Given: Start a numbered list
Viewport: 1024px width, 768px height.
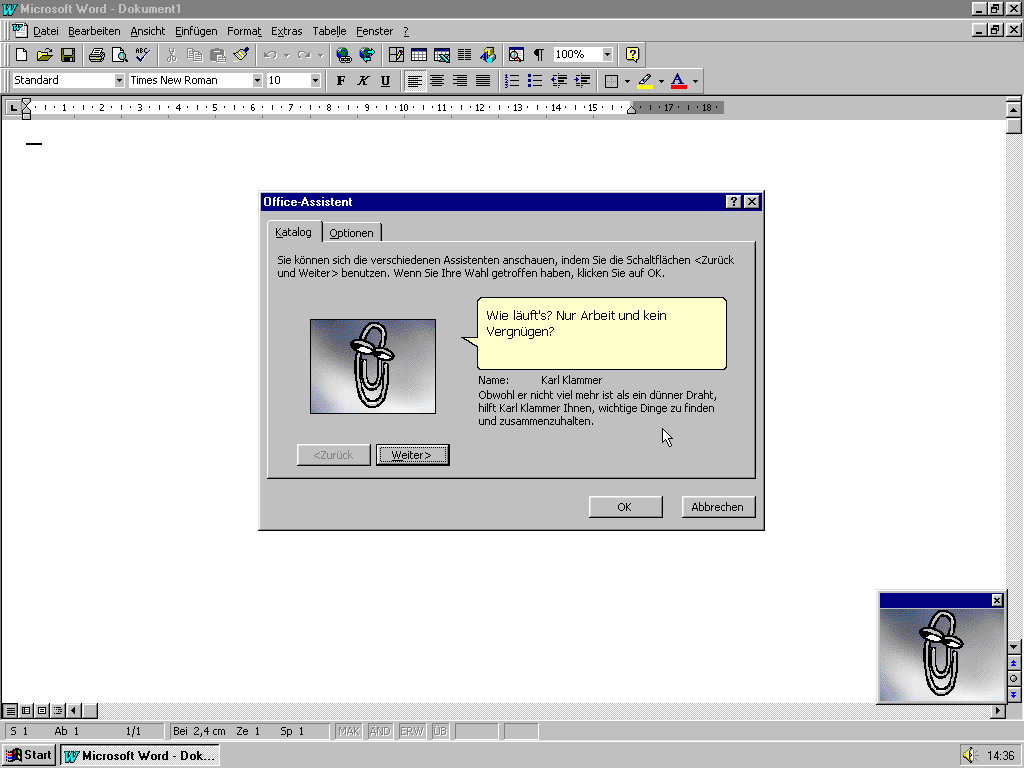Looking at the screenshot, I should (x=512, y=80).
